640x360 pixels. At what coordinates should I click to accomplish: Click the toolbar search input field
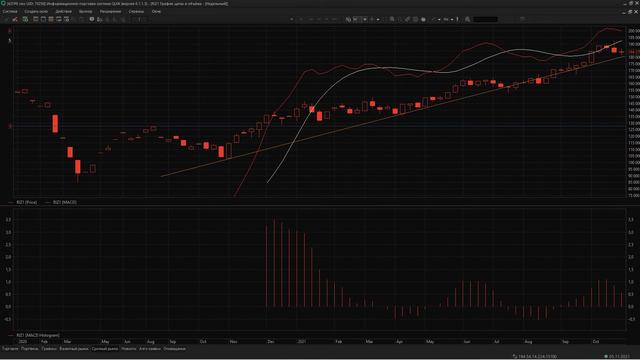(x=485, y=19)
